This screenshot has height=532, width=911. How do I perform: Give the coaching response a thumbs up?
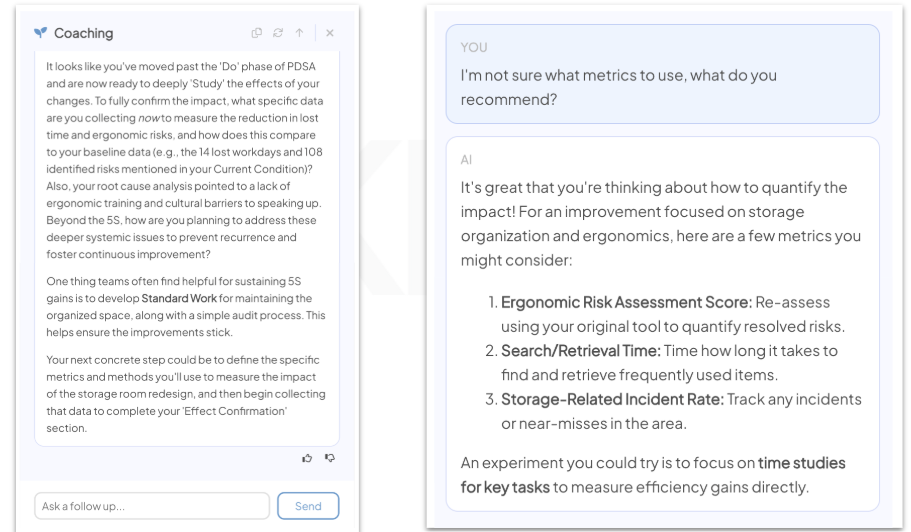(x=307, y=458)
